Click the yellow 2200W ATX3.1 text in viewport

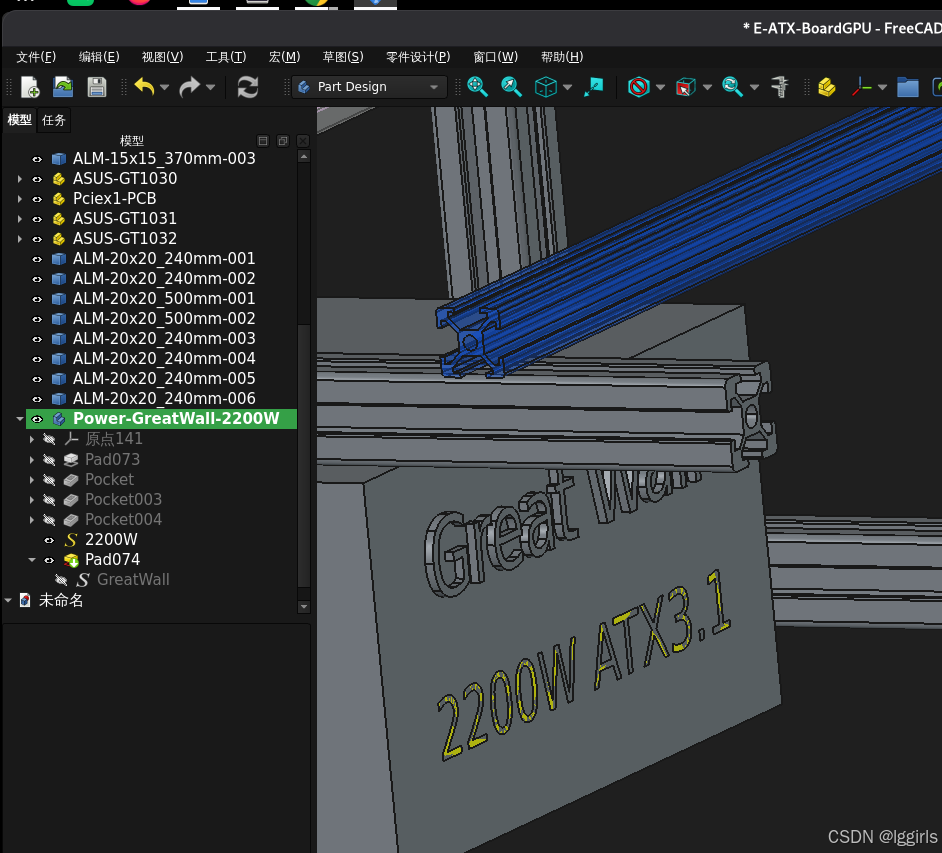coord(586,667)
